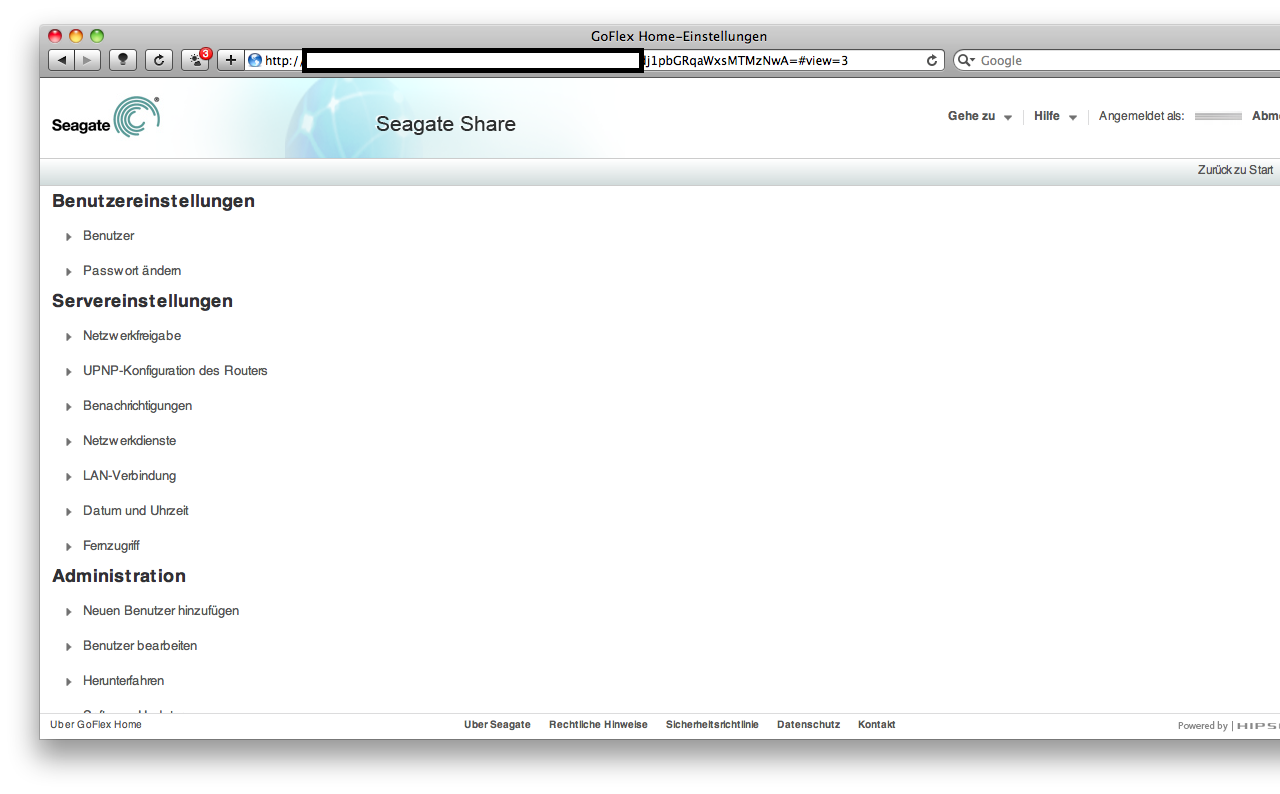Viewport: 1280px width, 794px height.
Task: Open the Sicherheitsrichtlinie footer link
Action: pyautogui.click(x=712, y=724)
